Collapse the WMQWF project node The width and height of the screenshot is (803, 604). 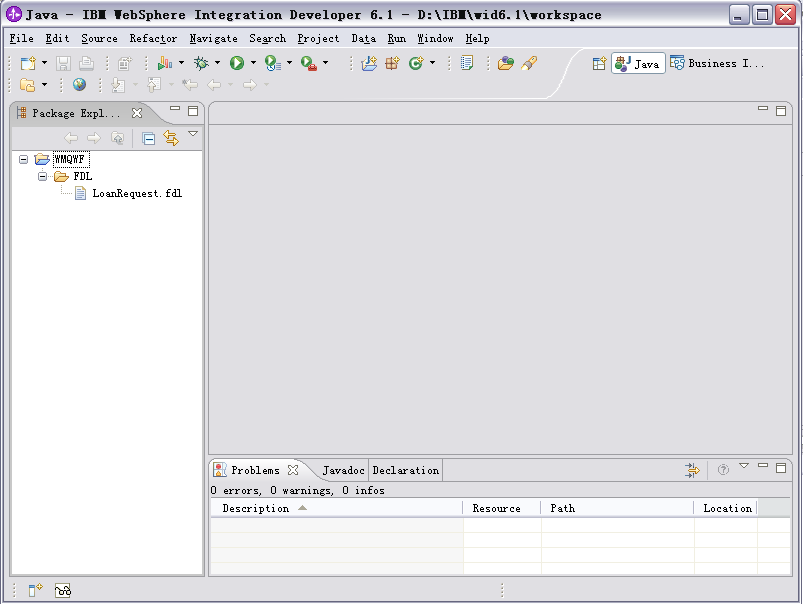[x=22, y=158]
